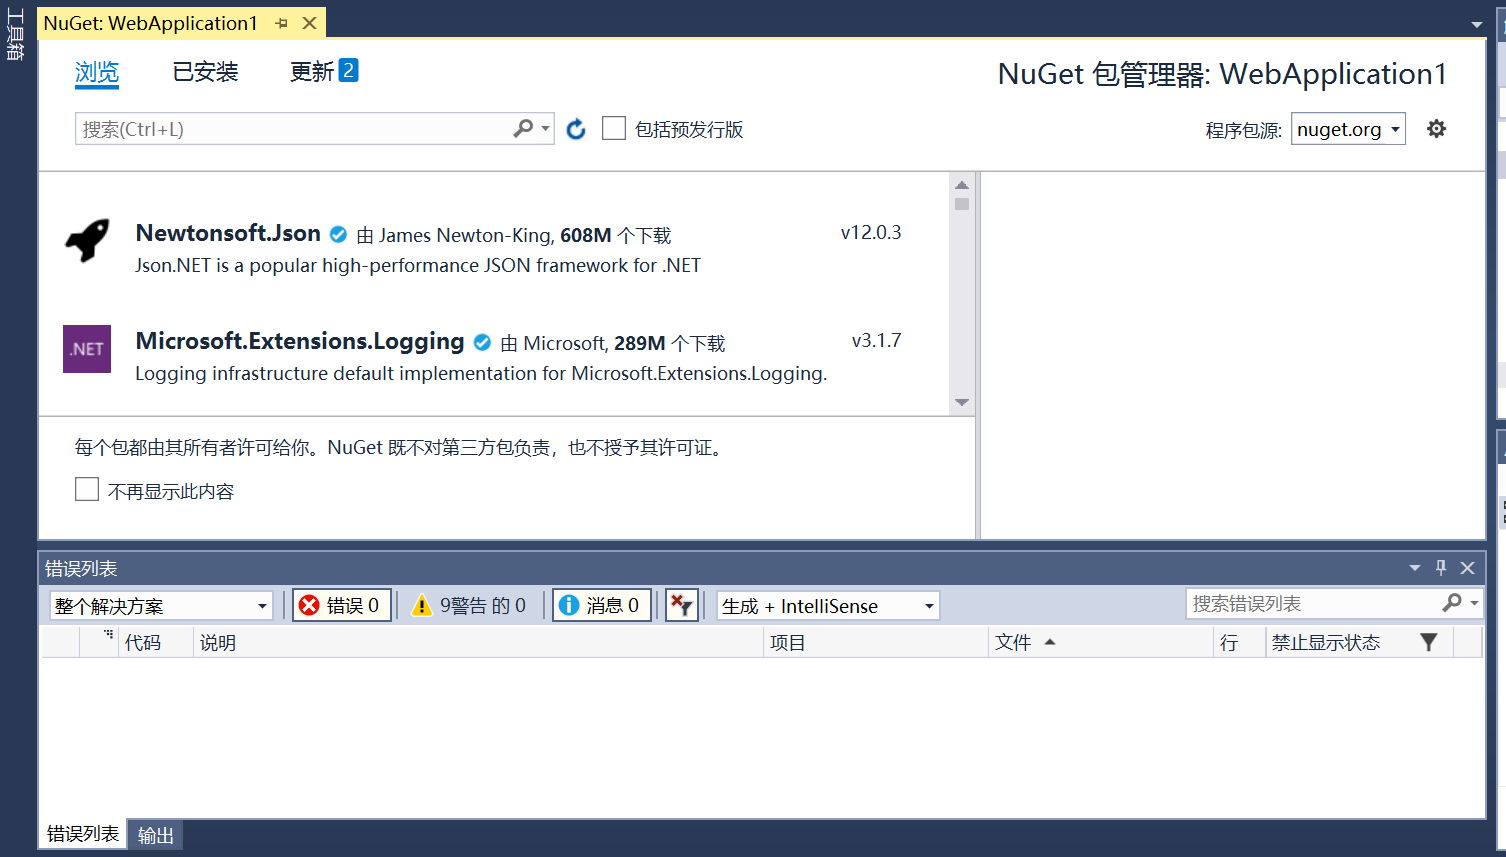Click the package list scrollbar down arrow
The width and height of the screenshot is (1506, 857).
point(962,402)
